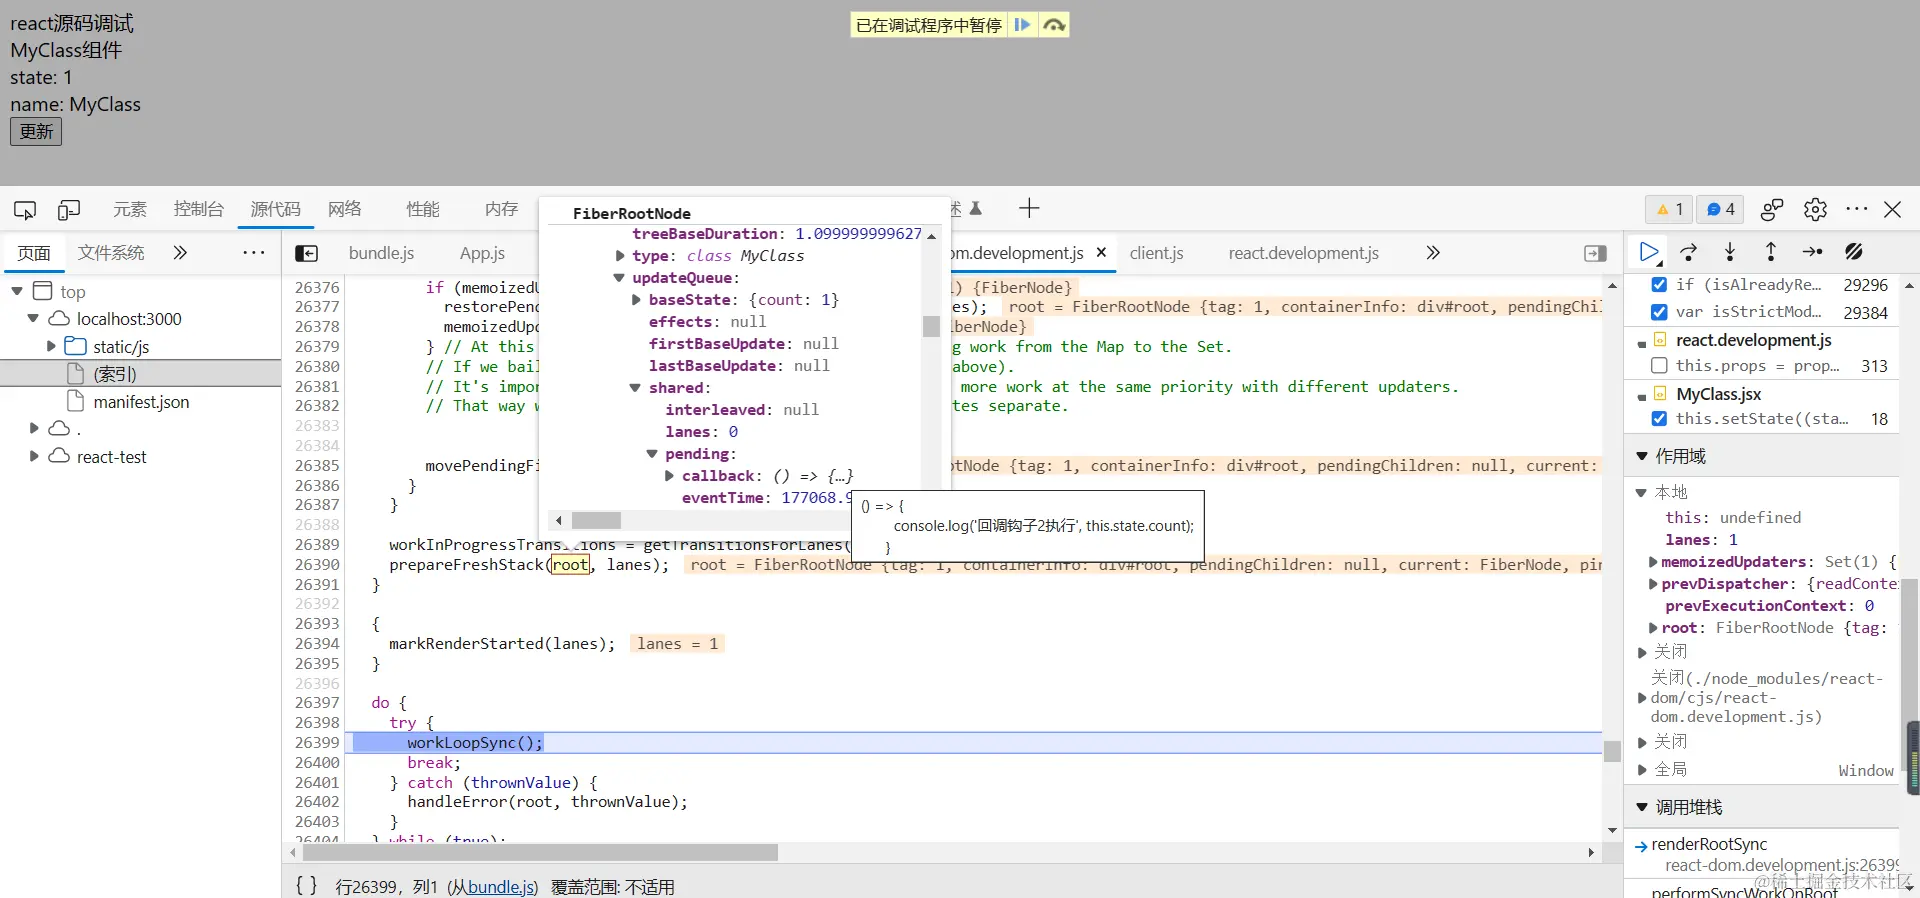This screenshot has width=1920, height=898.
Task: Expand baseState in FiberRootNode popup
Action: click(636, 300)
